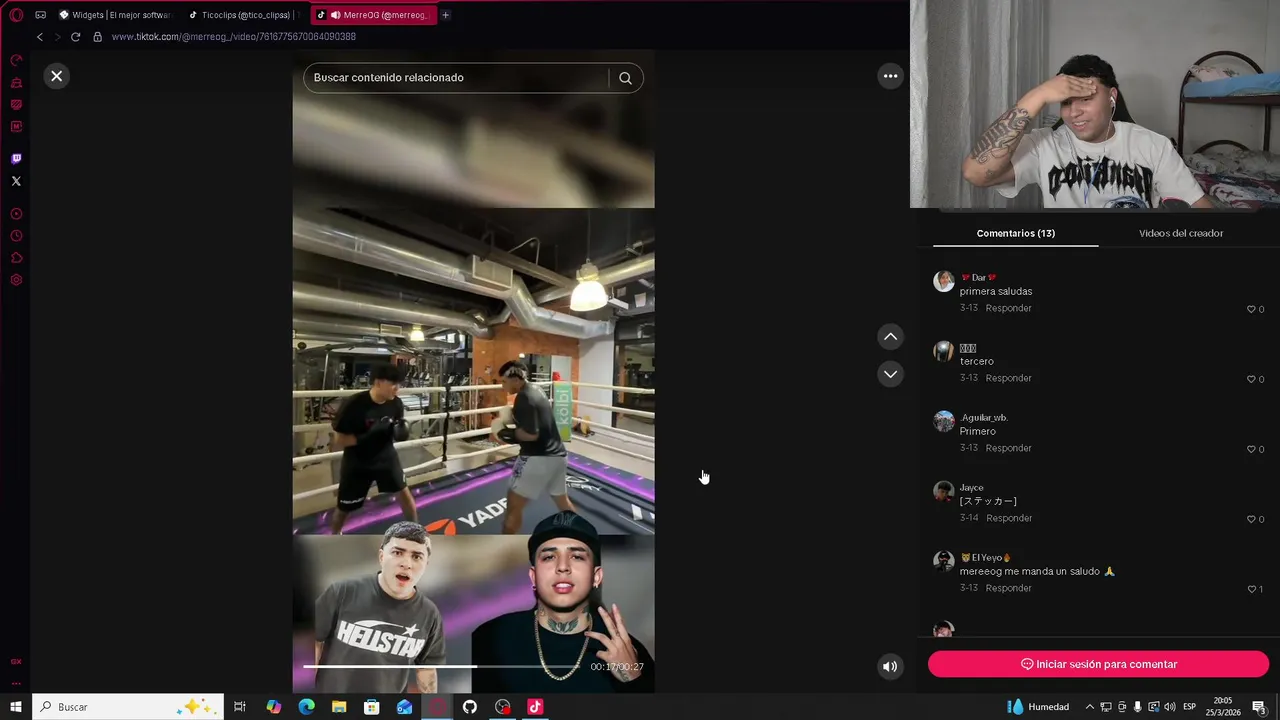The image size is (1280, 720).
Task: Open .Aguilar_wb. profile avatar
Action: coord(944,421)
